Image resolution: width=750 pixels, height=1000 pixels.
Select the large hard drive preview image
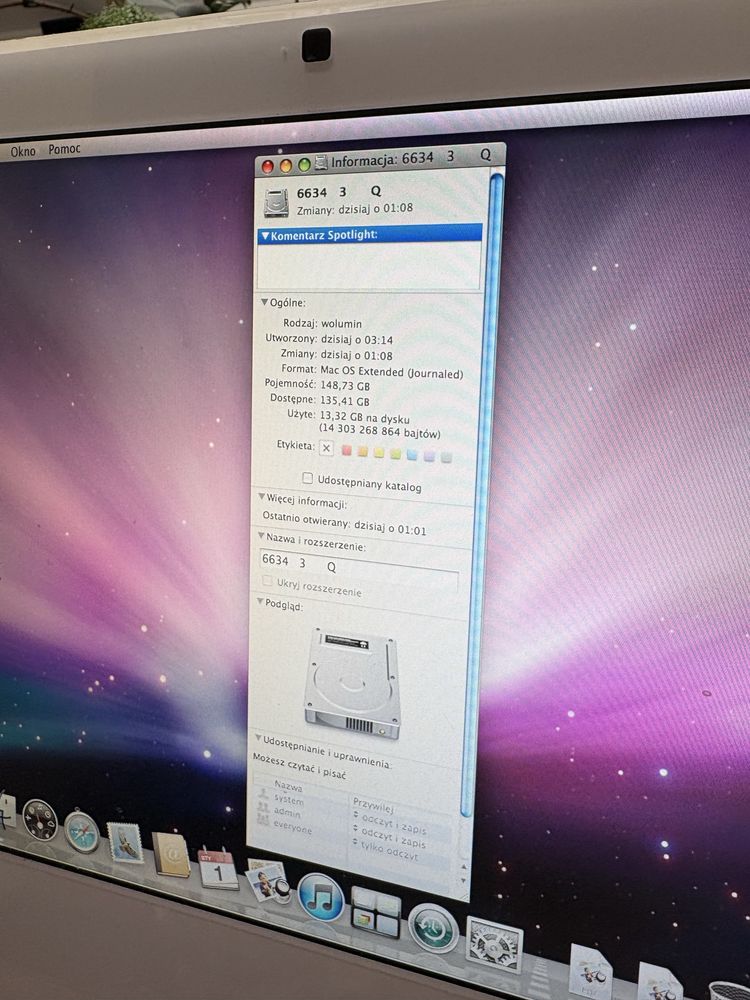pos(353,683)
